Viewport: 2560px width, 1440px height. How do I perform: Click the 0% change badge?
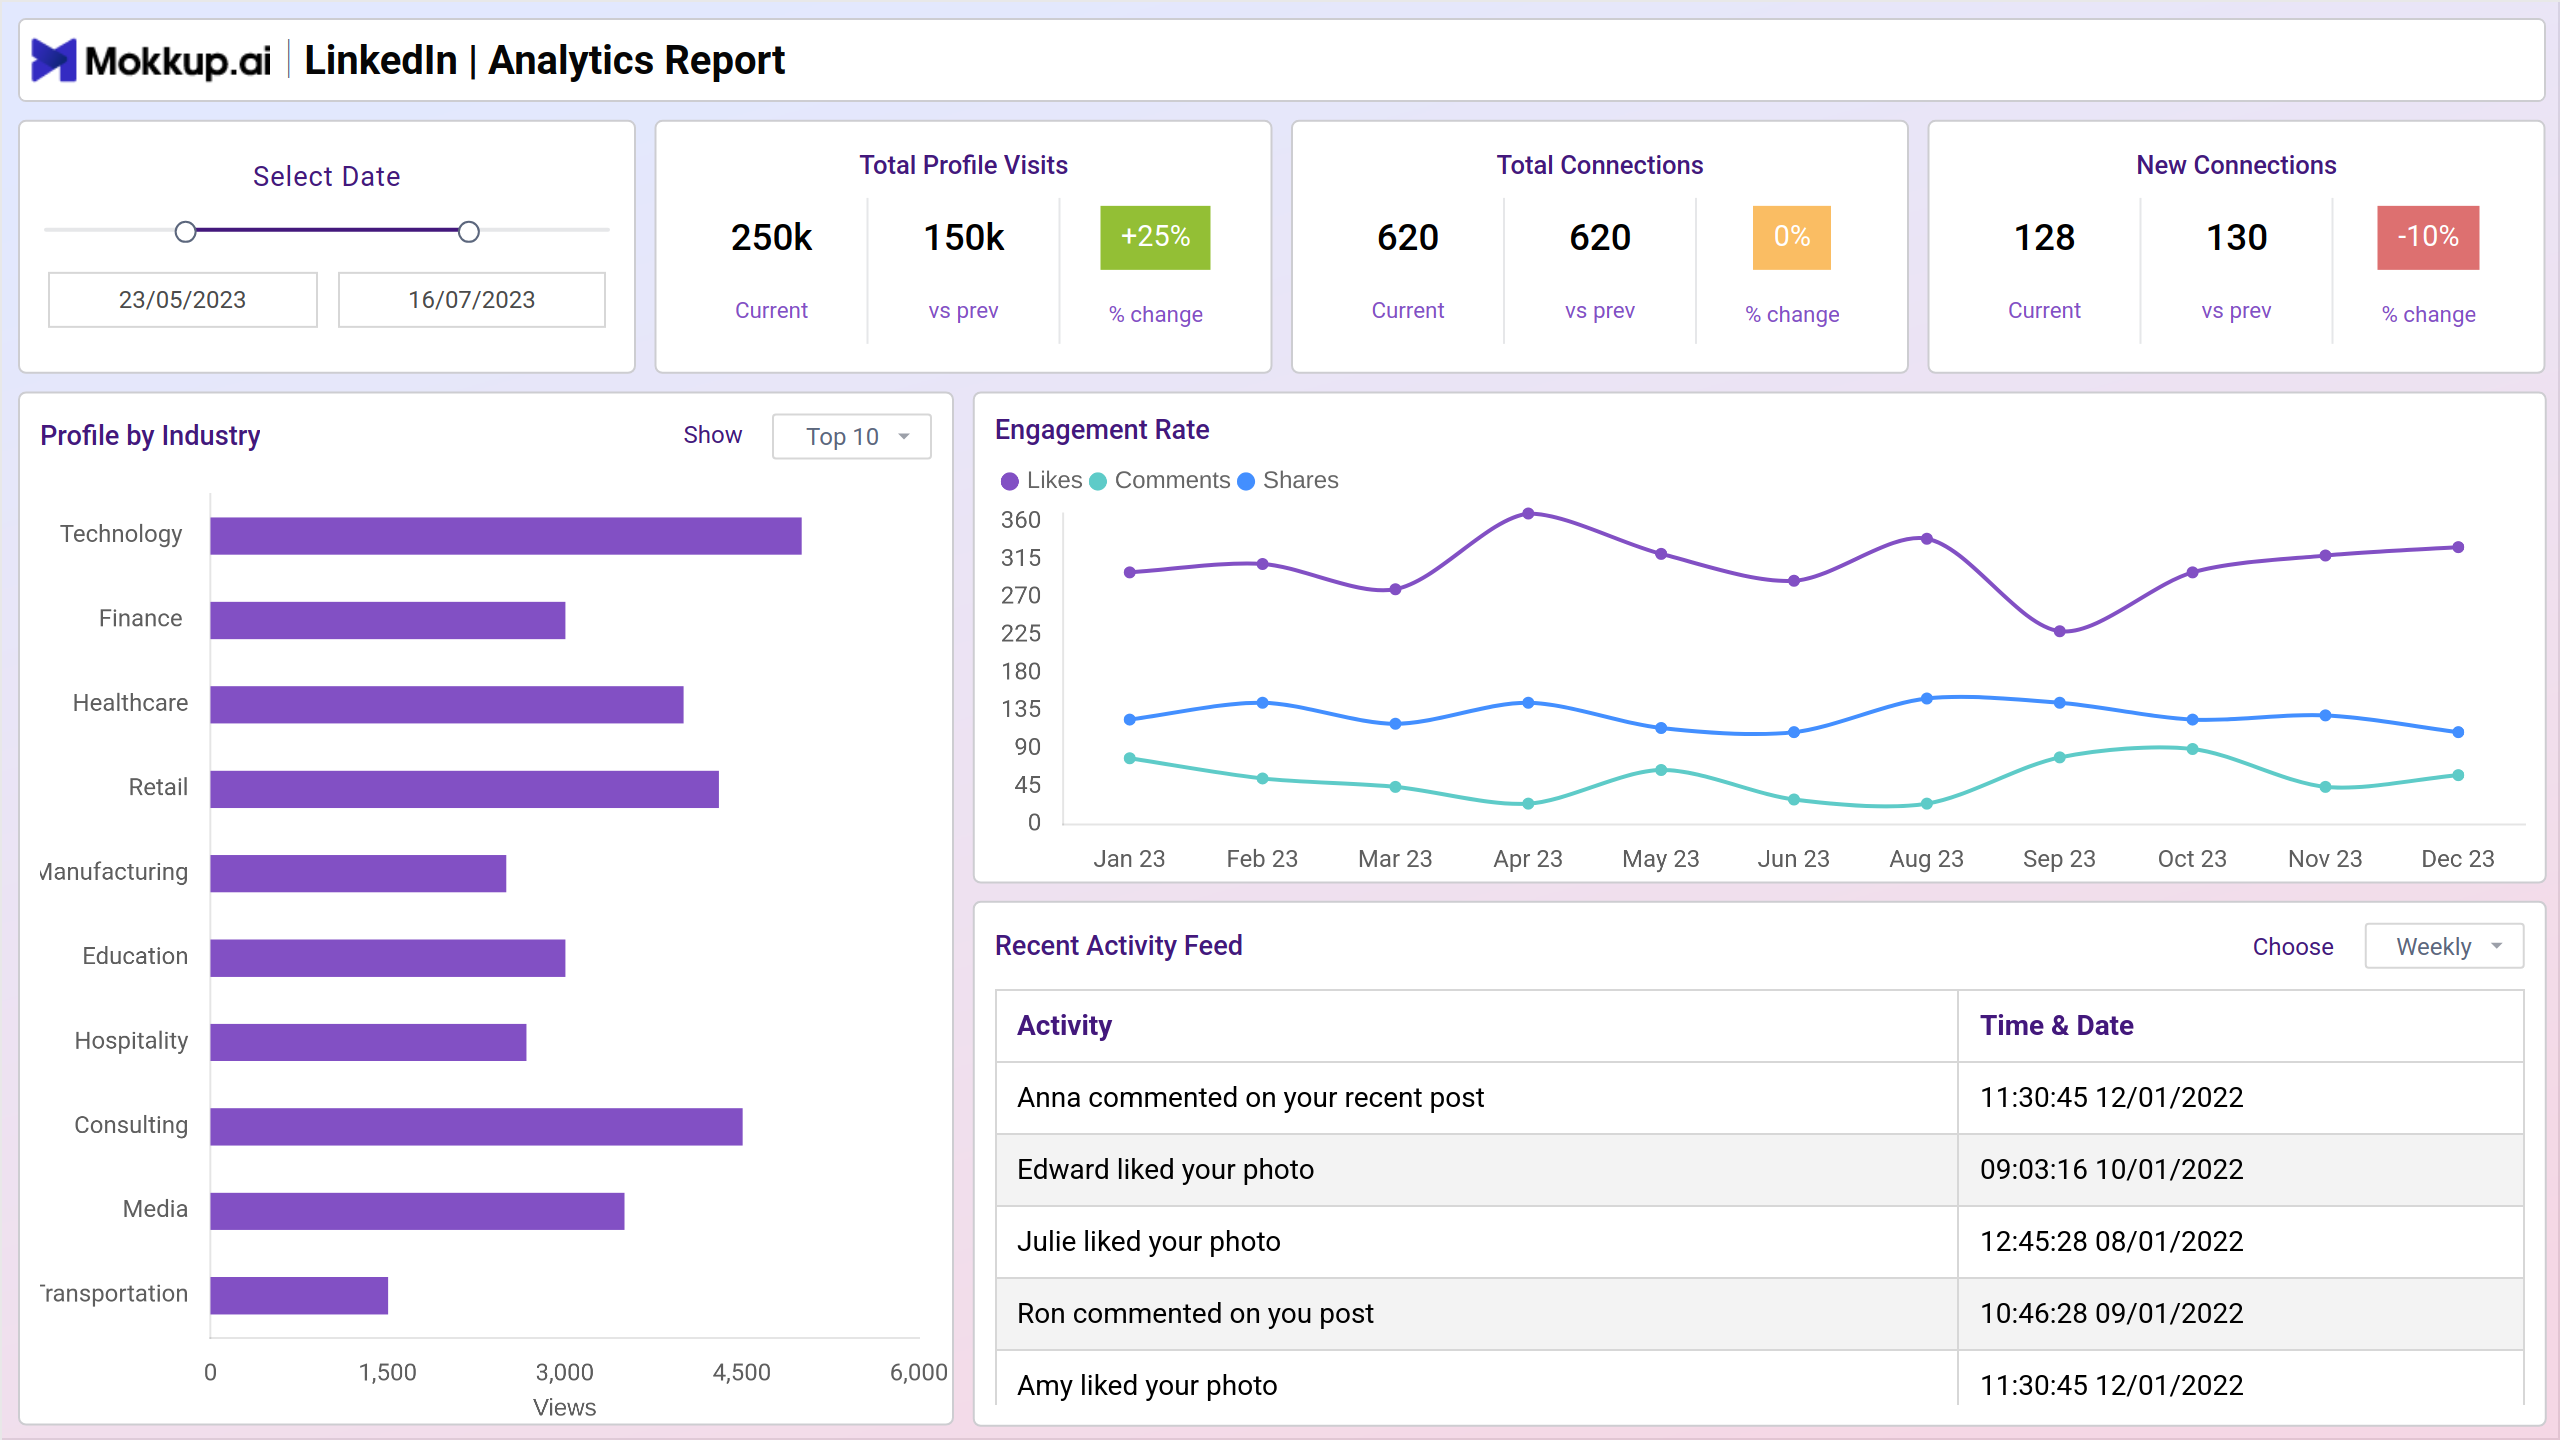click(x=1792, y=237)
